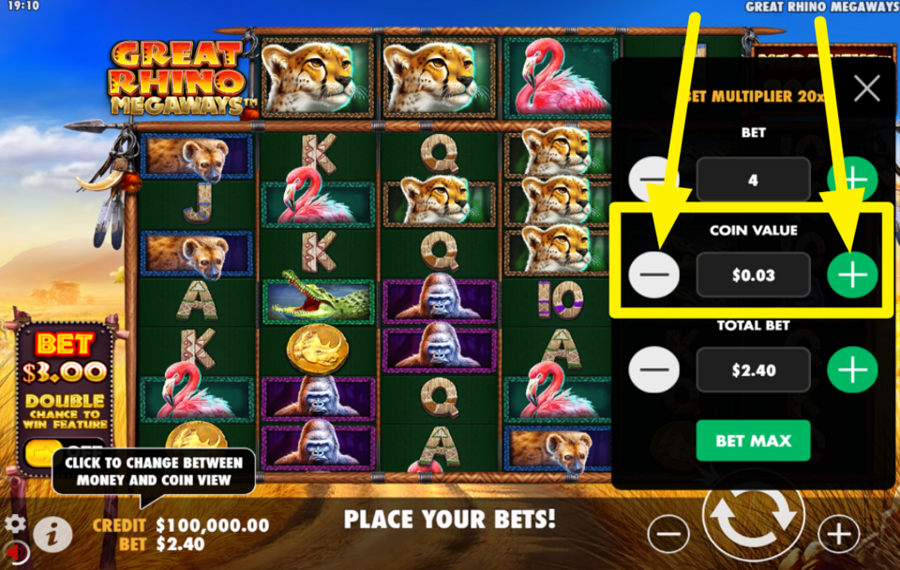Screen dimensions: 900x570
Task: Increase coin value with the green plus
Action: pyautogui.click(x=852, y=275)
